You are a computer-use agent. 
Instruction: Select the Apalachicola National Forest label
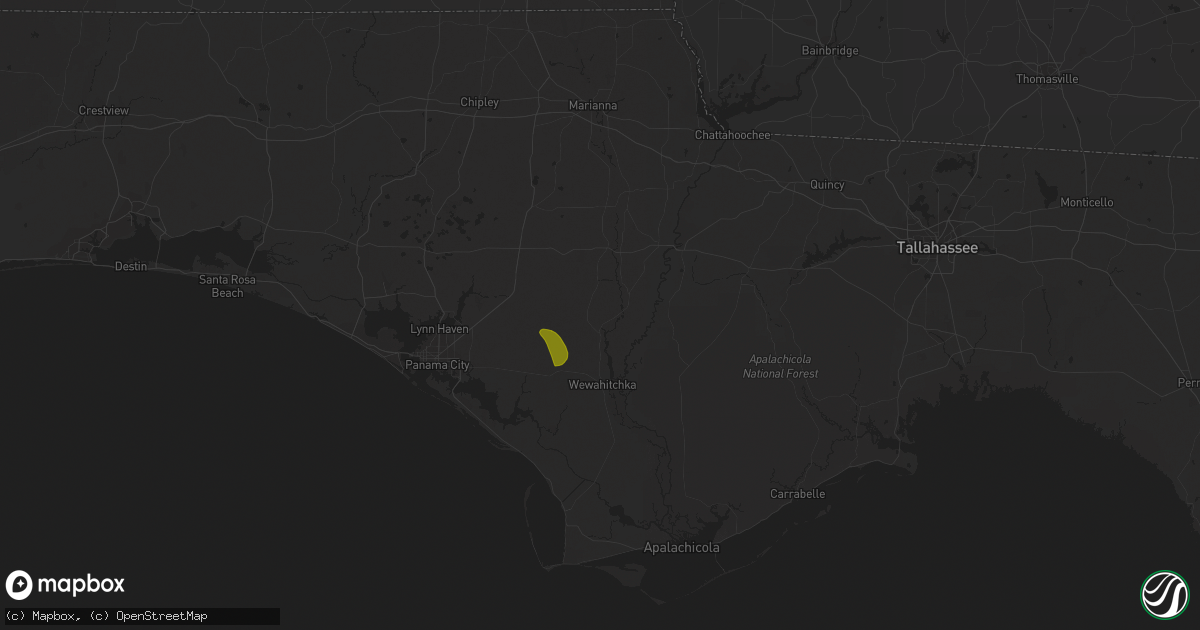pyautogui.click(x=781, y=366)
